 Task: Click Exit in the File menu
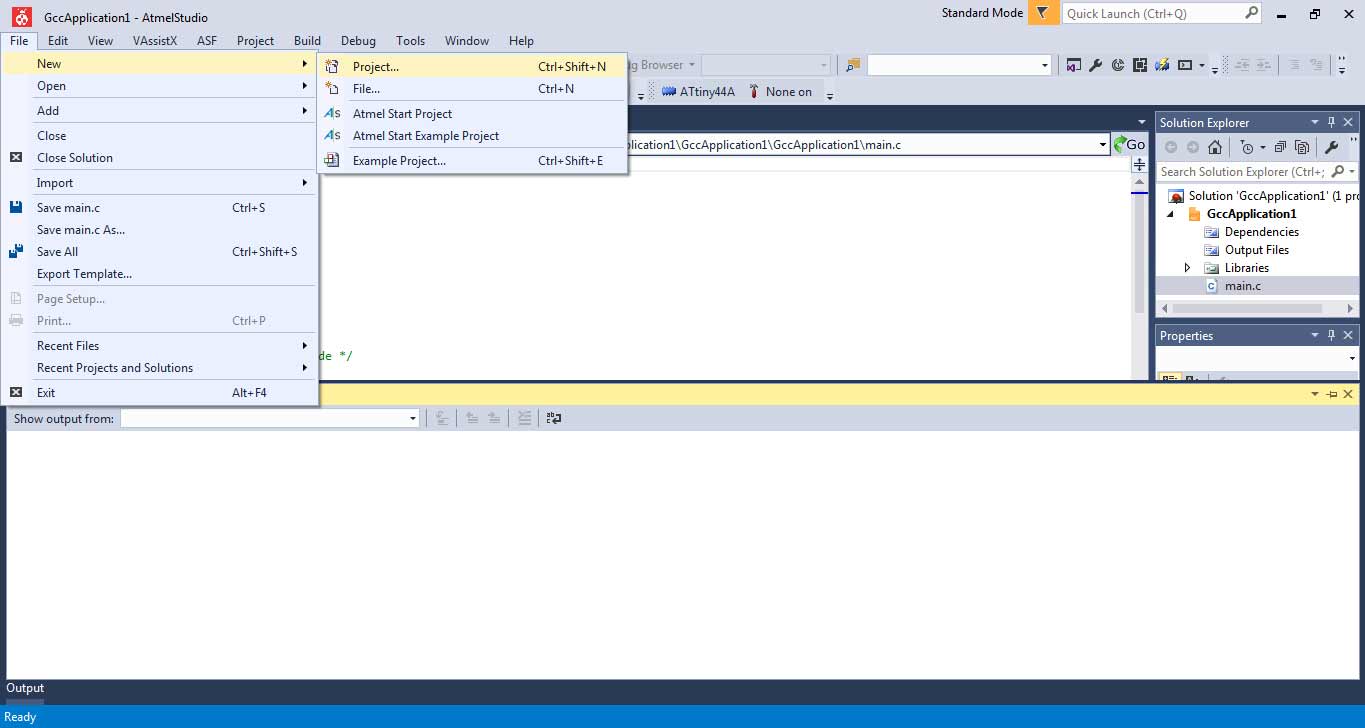159,392
